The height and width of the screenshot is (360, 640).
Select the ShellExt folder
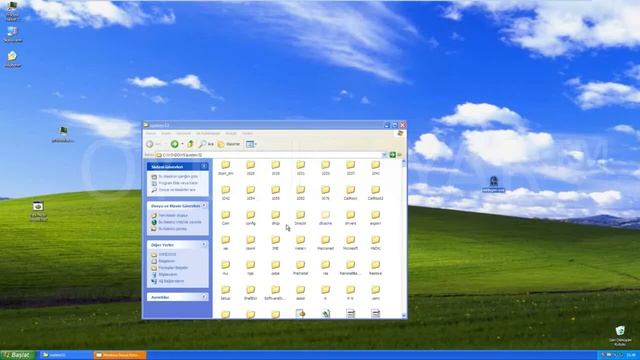pos(251,293)
